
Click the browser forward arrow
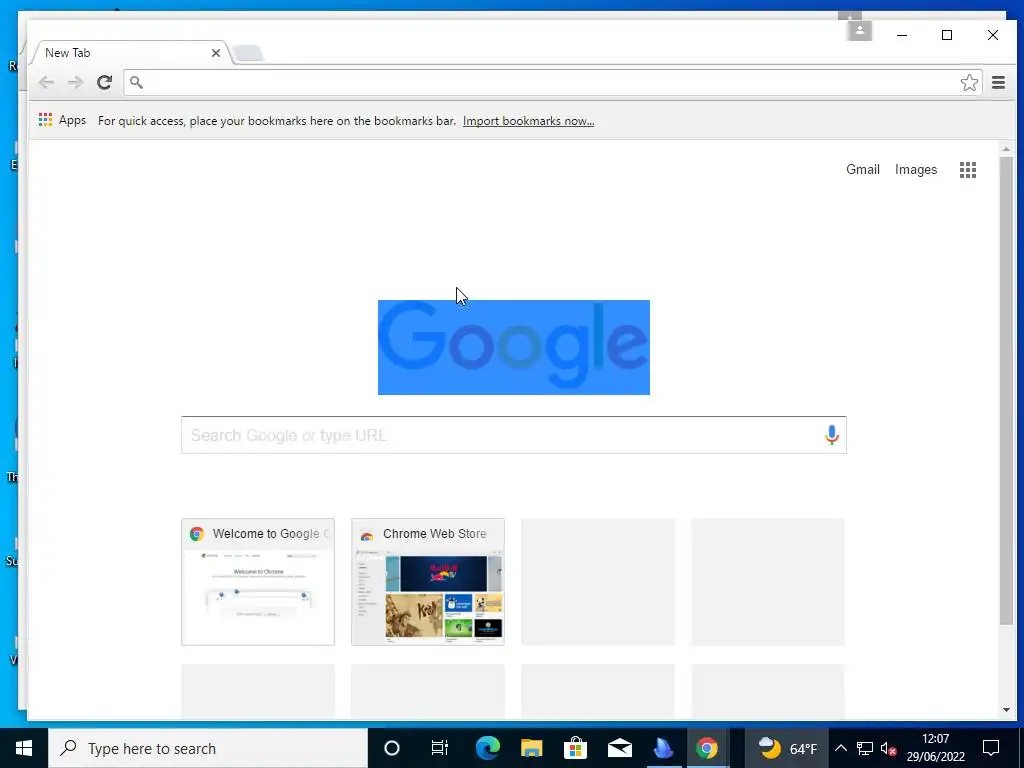point(76,82)
